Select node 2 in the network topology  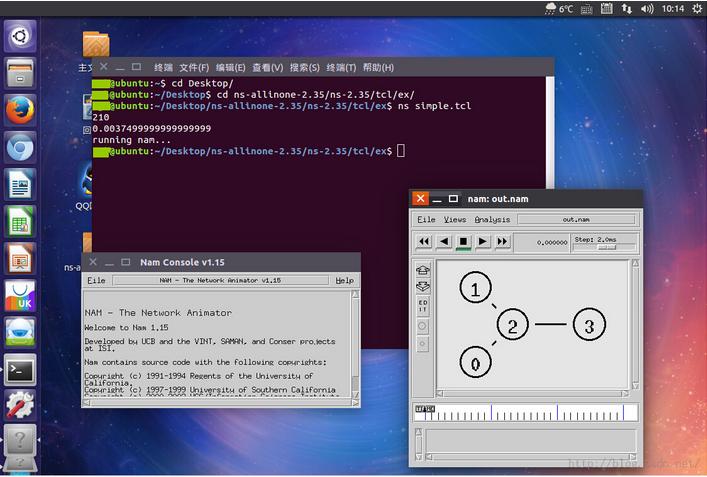512,325
